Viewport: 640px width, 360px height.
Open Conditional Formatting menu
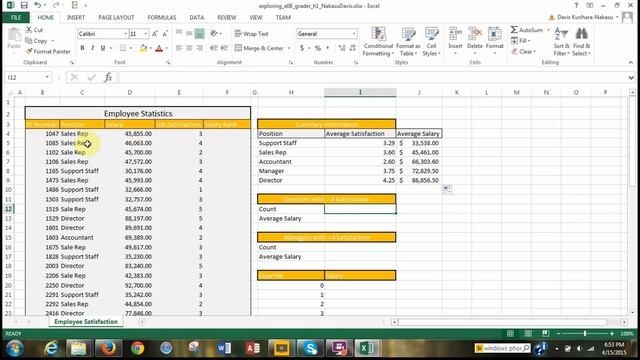tap(378, 41)
